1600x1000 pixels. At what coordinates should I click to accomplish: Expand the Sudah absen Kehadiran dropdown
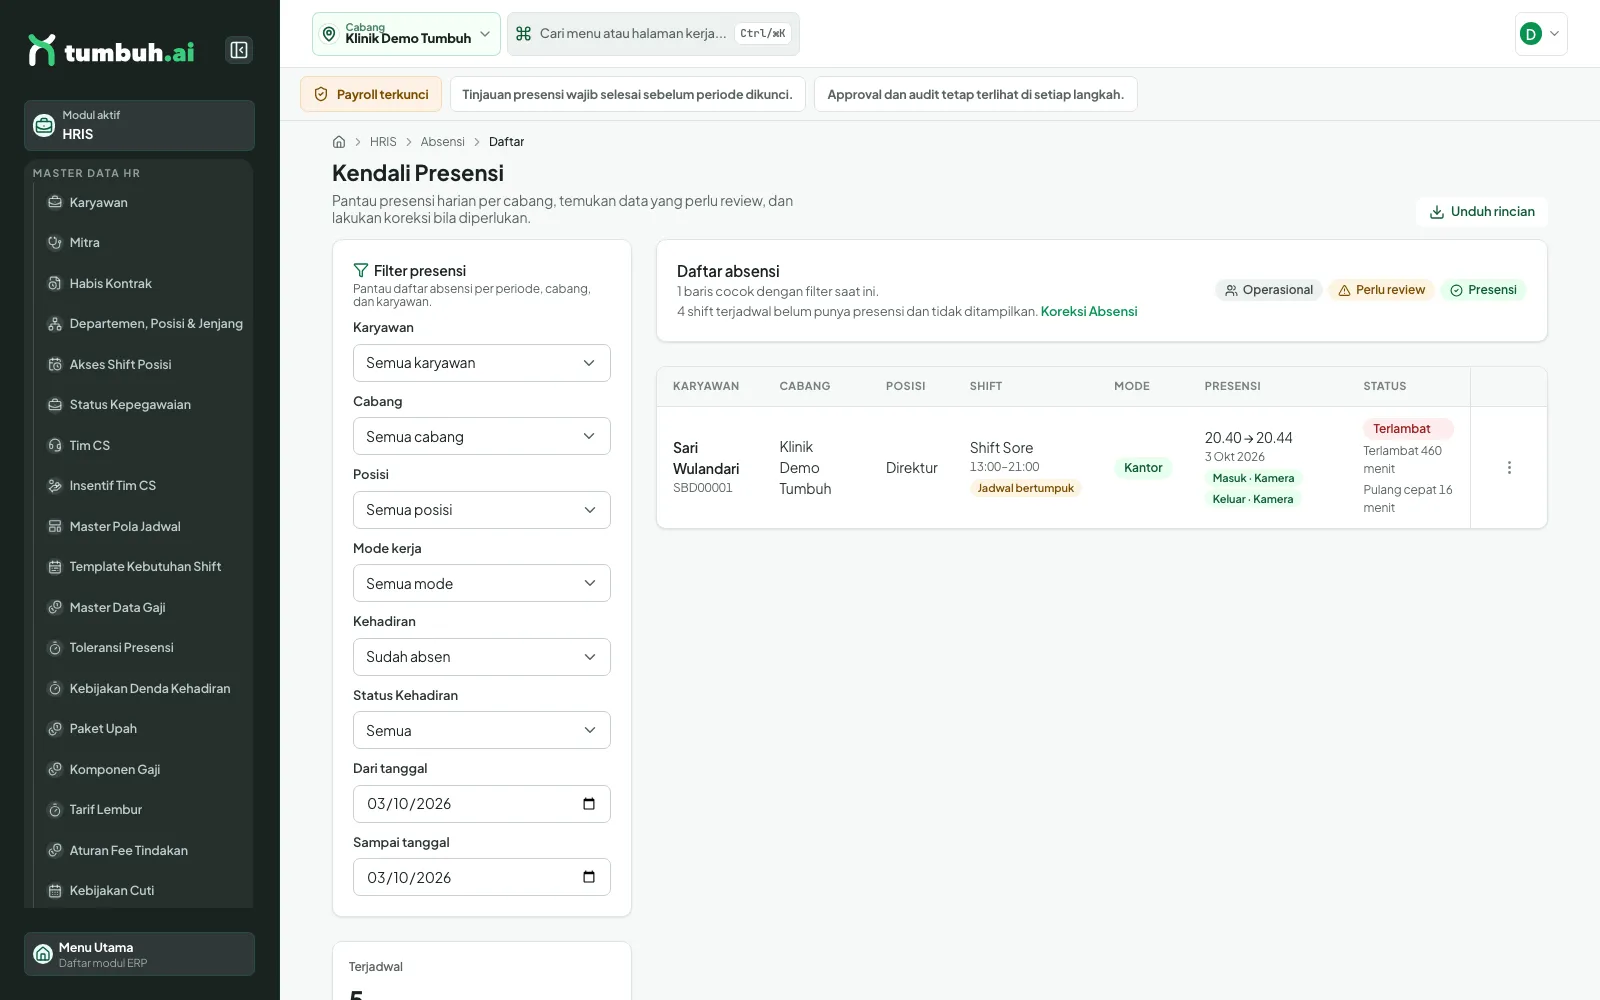(482, 657)
